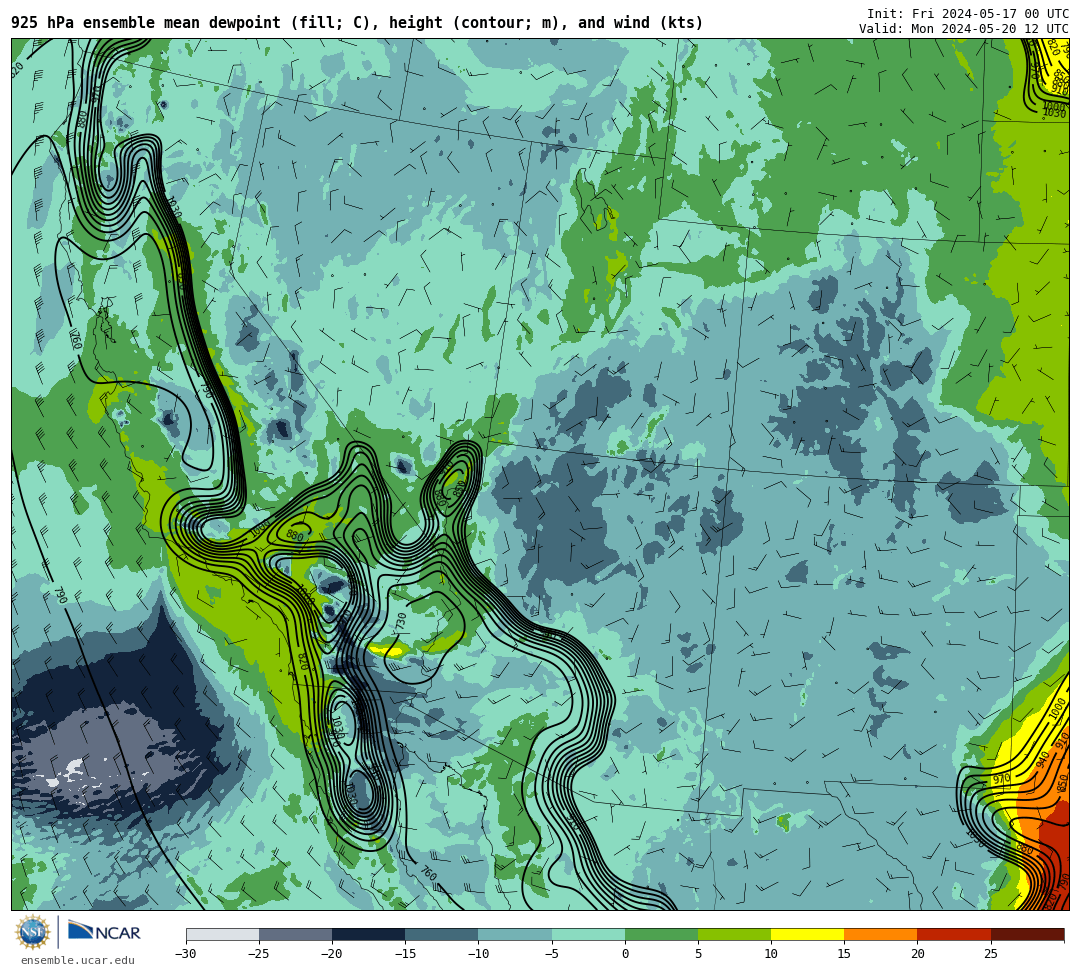Click the colorbar label 25
This screenshot has height=973, width=1080.
click(x=990, y=954)
